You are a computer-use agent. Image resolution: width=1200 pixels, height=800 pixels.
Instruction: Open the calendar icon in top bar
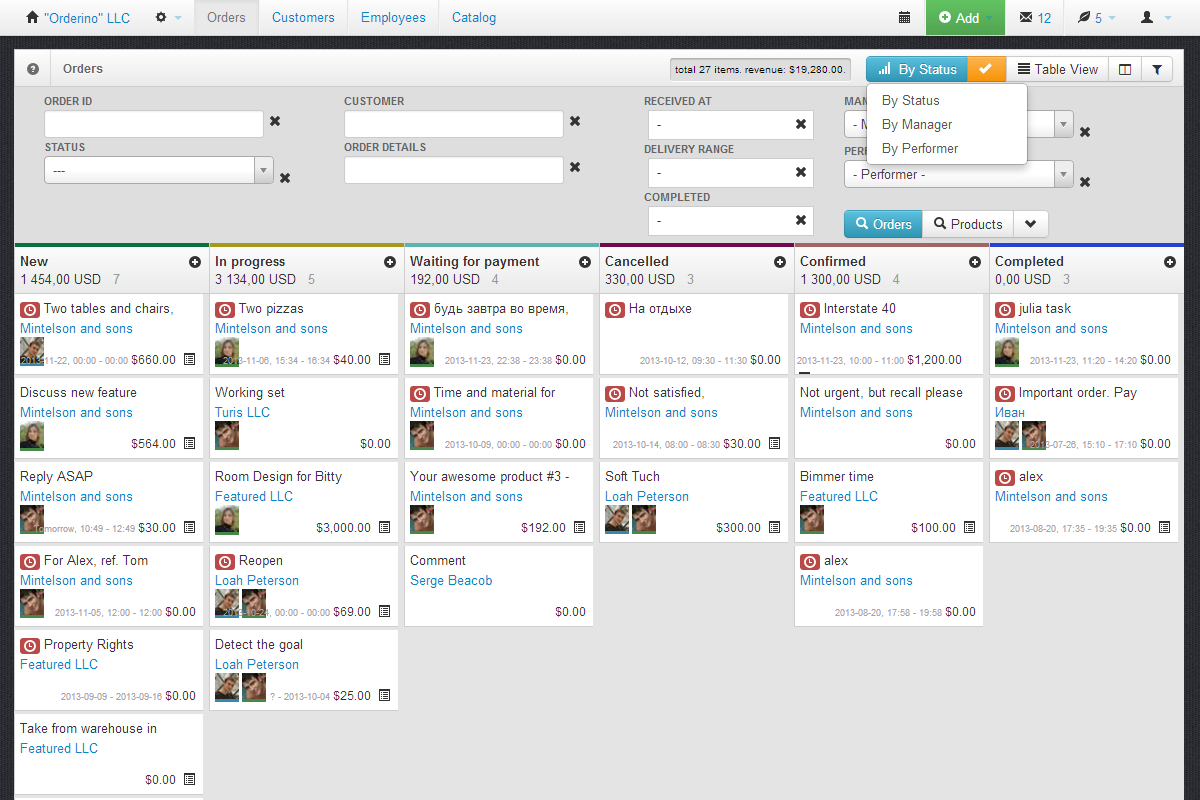(x=904, y=18)
